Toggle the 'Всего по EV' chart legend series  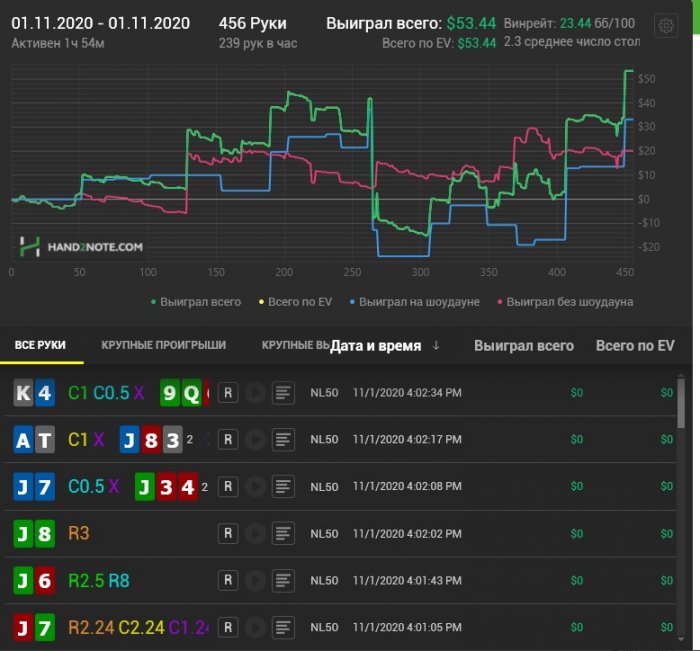296,302
